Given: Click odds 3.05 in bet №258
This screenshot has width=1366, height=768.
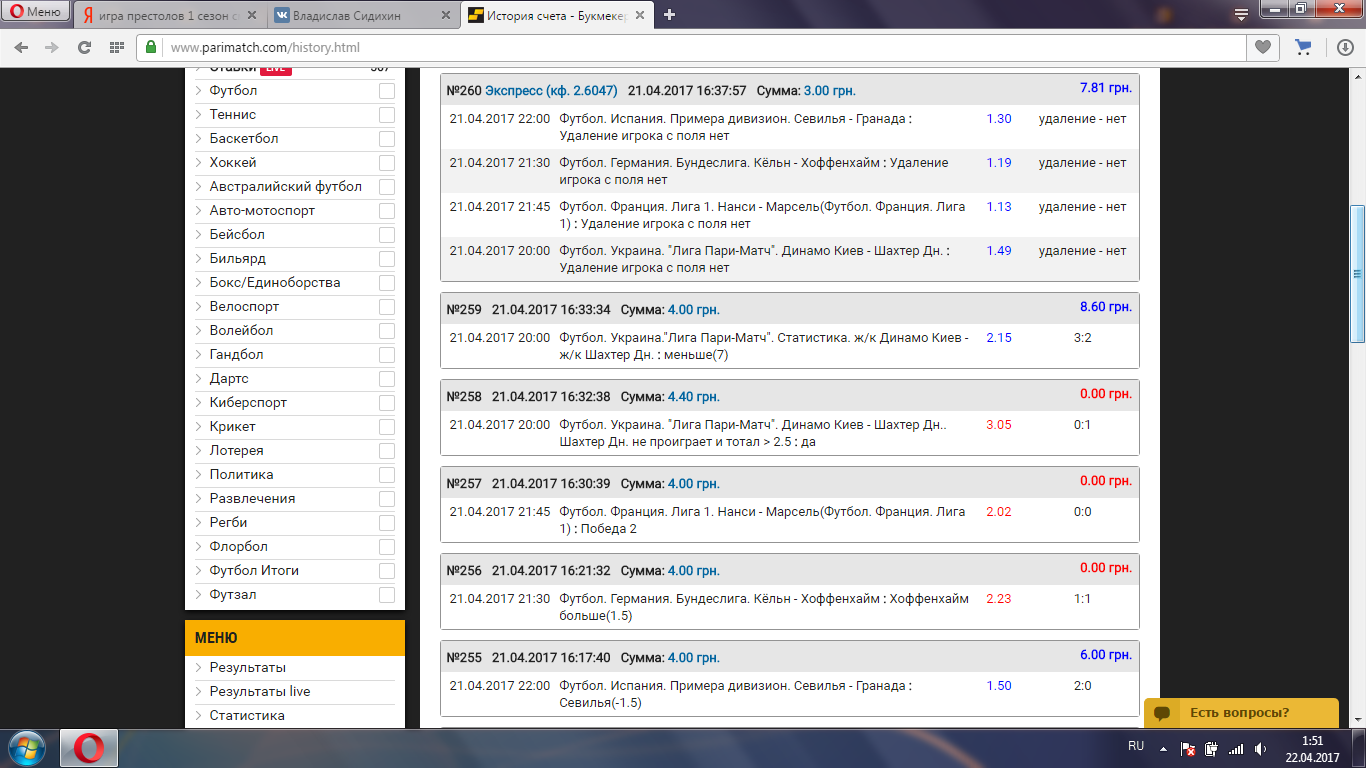Looking at the screenshot, I should 999,424.
